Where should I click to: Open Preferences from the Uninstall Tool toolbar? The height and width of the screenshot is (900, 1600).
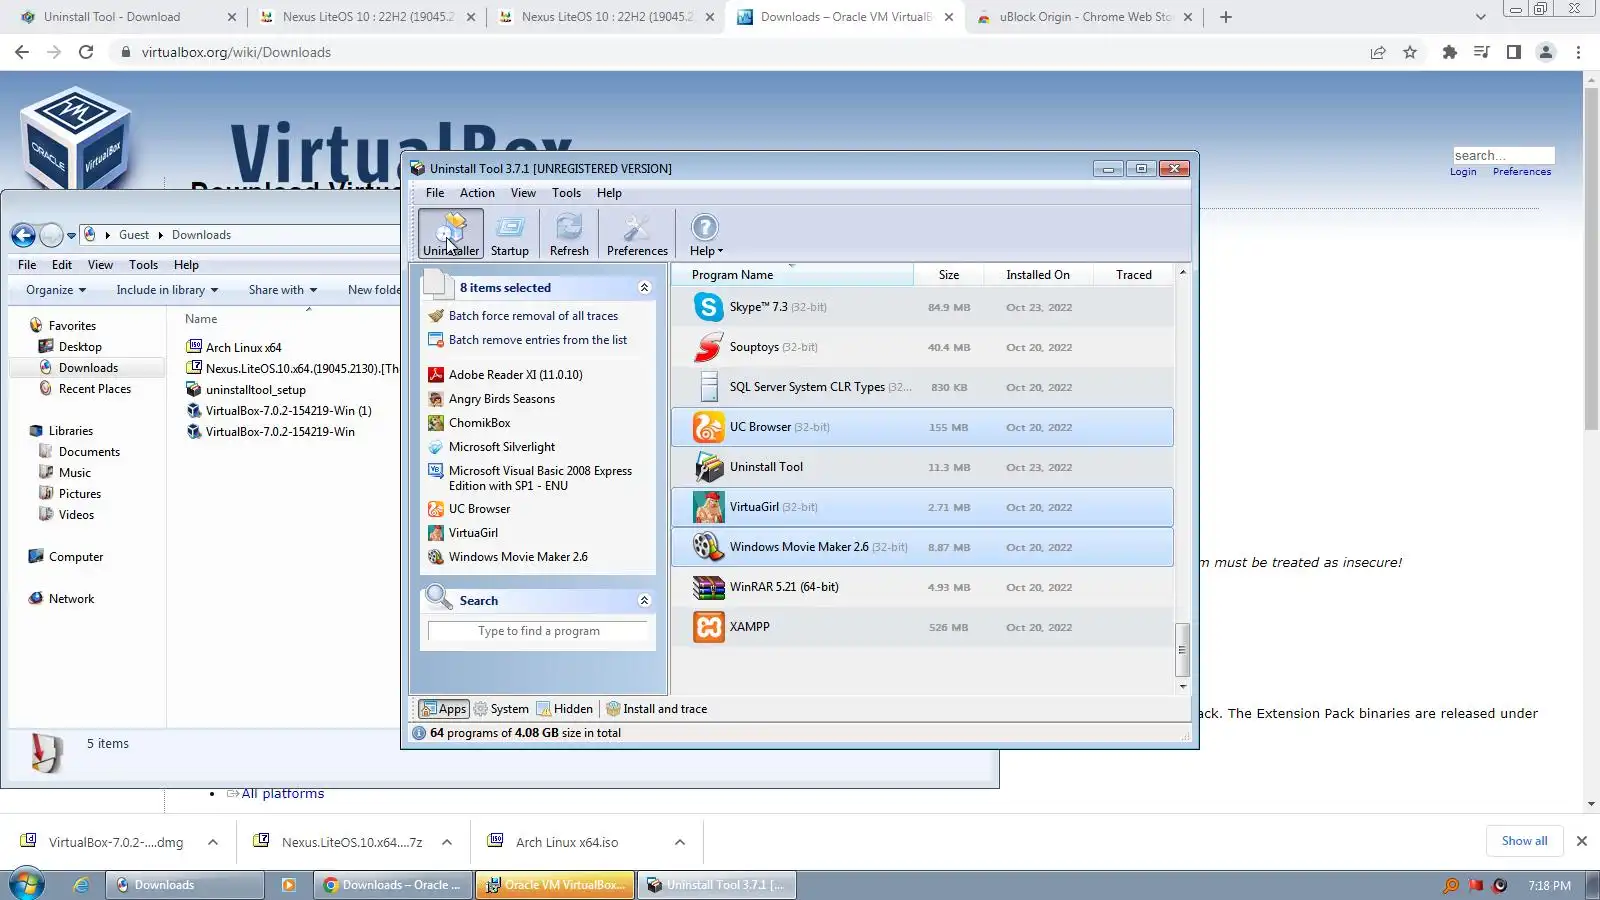coord(637,234)
